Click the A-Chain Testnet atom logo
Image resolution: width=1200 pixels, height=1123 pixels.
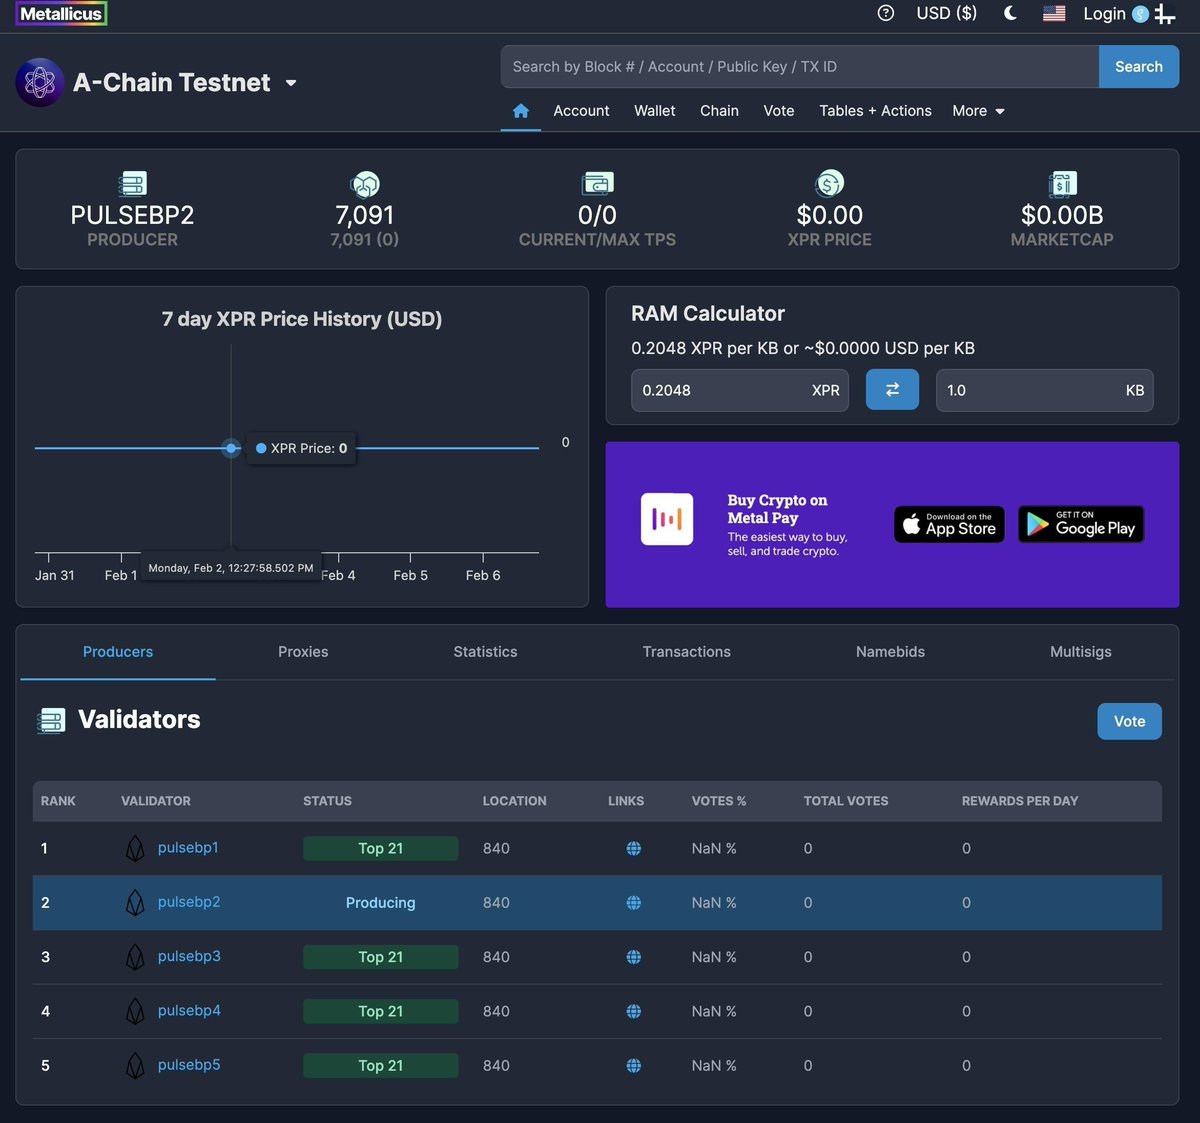pos(39,82)
